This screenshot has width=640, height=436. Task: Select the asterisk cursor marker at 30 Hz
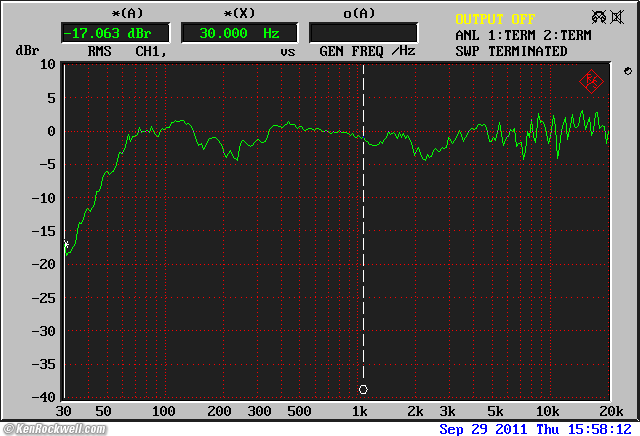click(66, 244)
